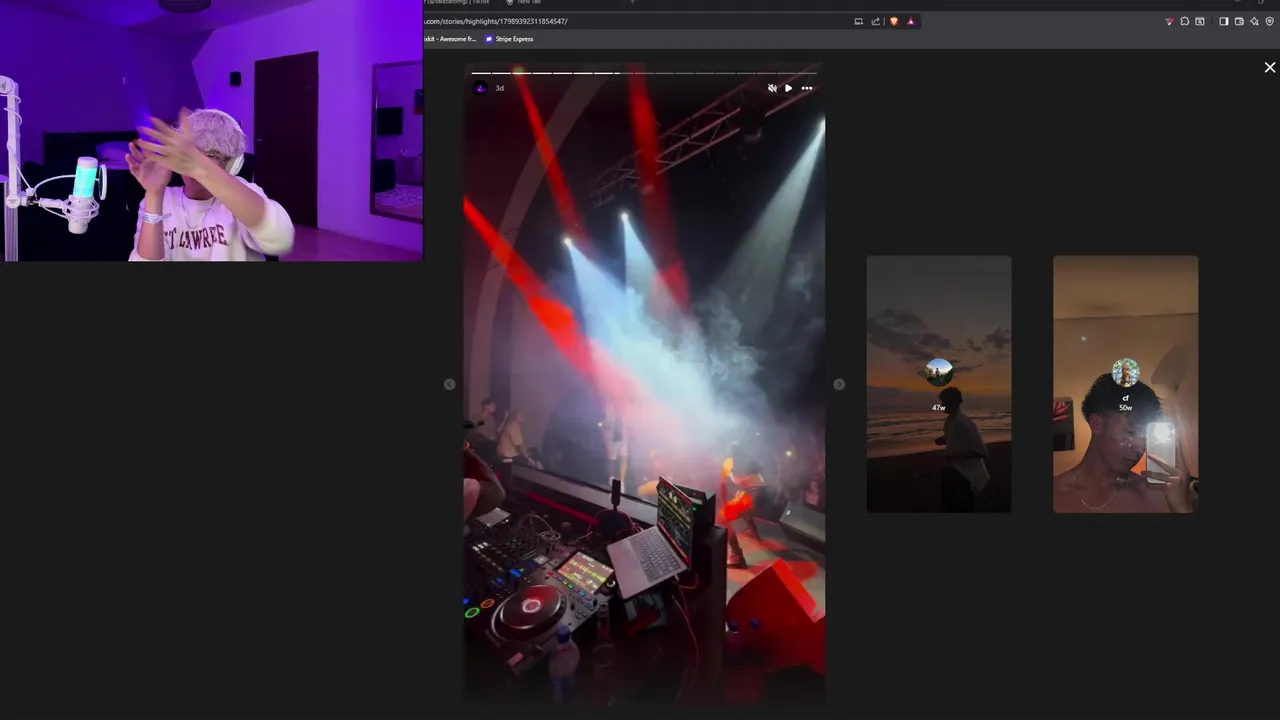
Task: Toggle the browser sidebar panel icon
Action: (x=1224, y=21)
